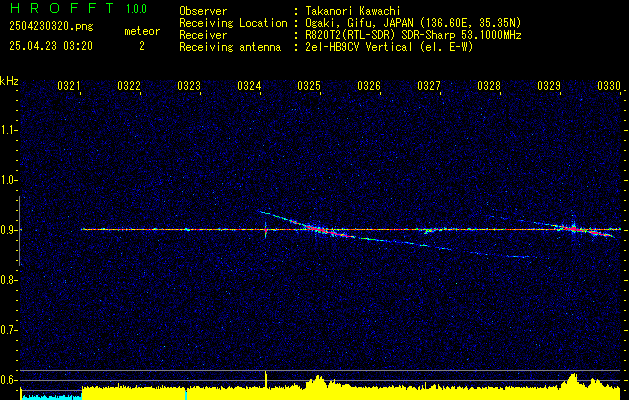The width and height of the screenshot is (629, 400).
Task: Click the version number 1.0.0
Action: [x=136, y=9]
